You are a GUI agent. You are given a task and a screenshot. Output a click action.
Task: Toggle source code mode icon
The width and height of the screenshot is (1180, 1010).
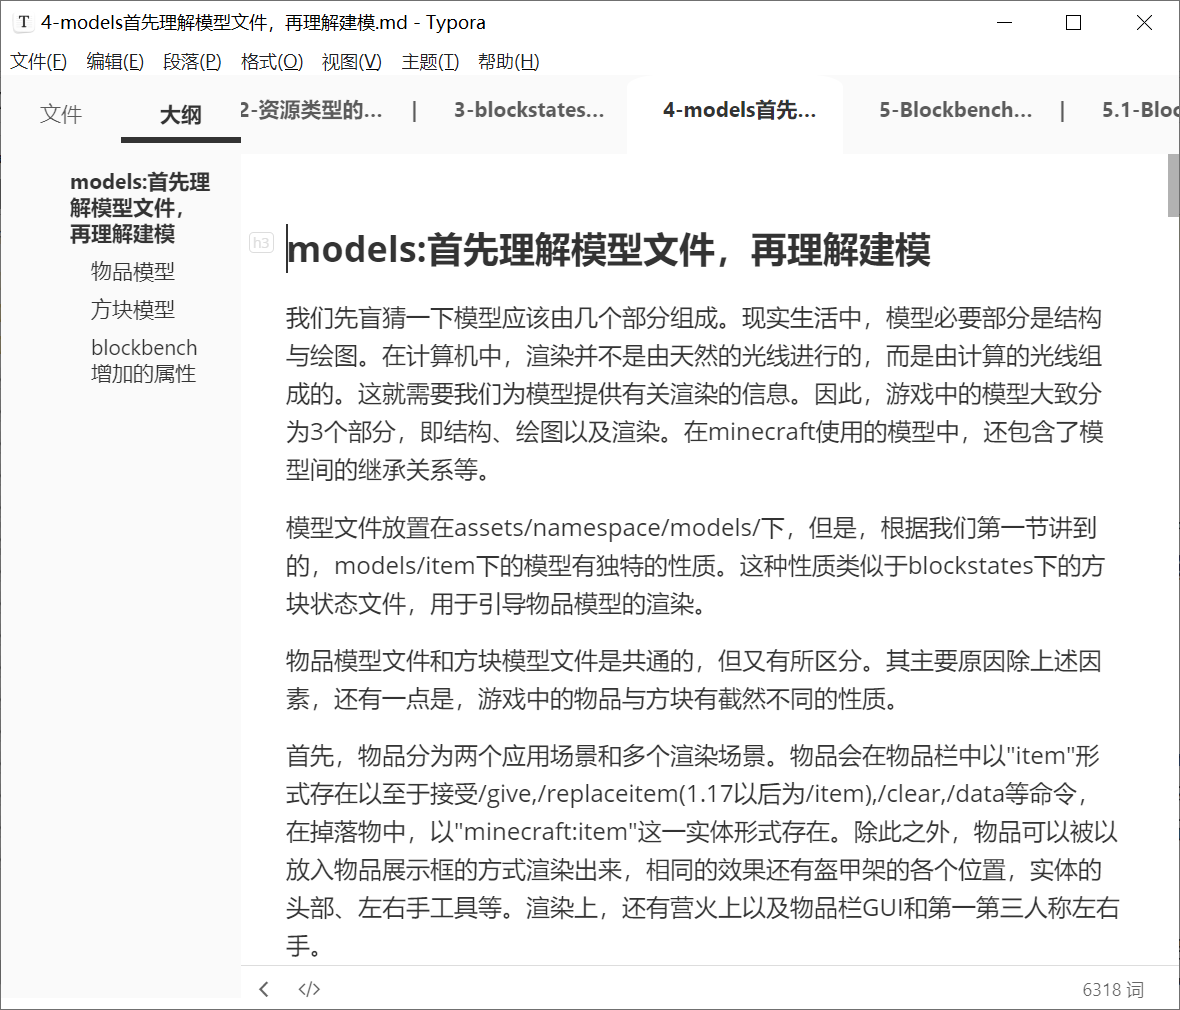(x=309, y=989)
